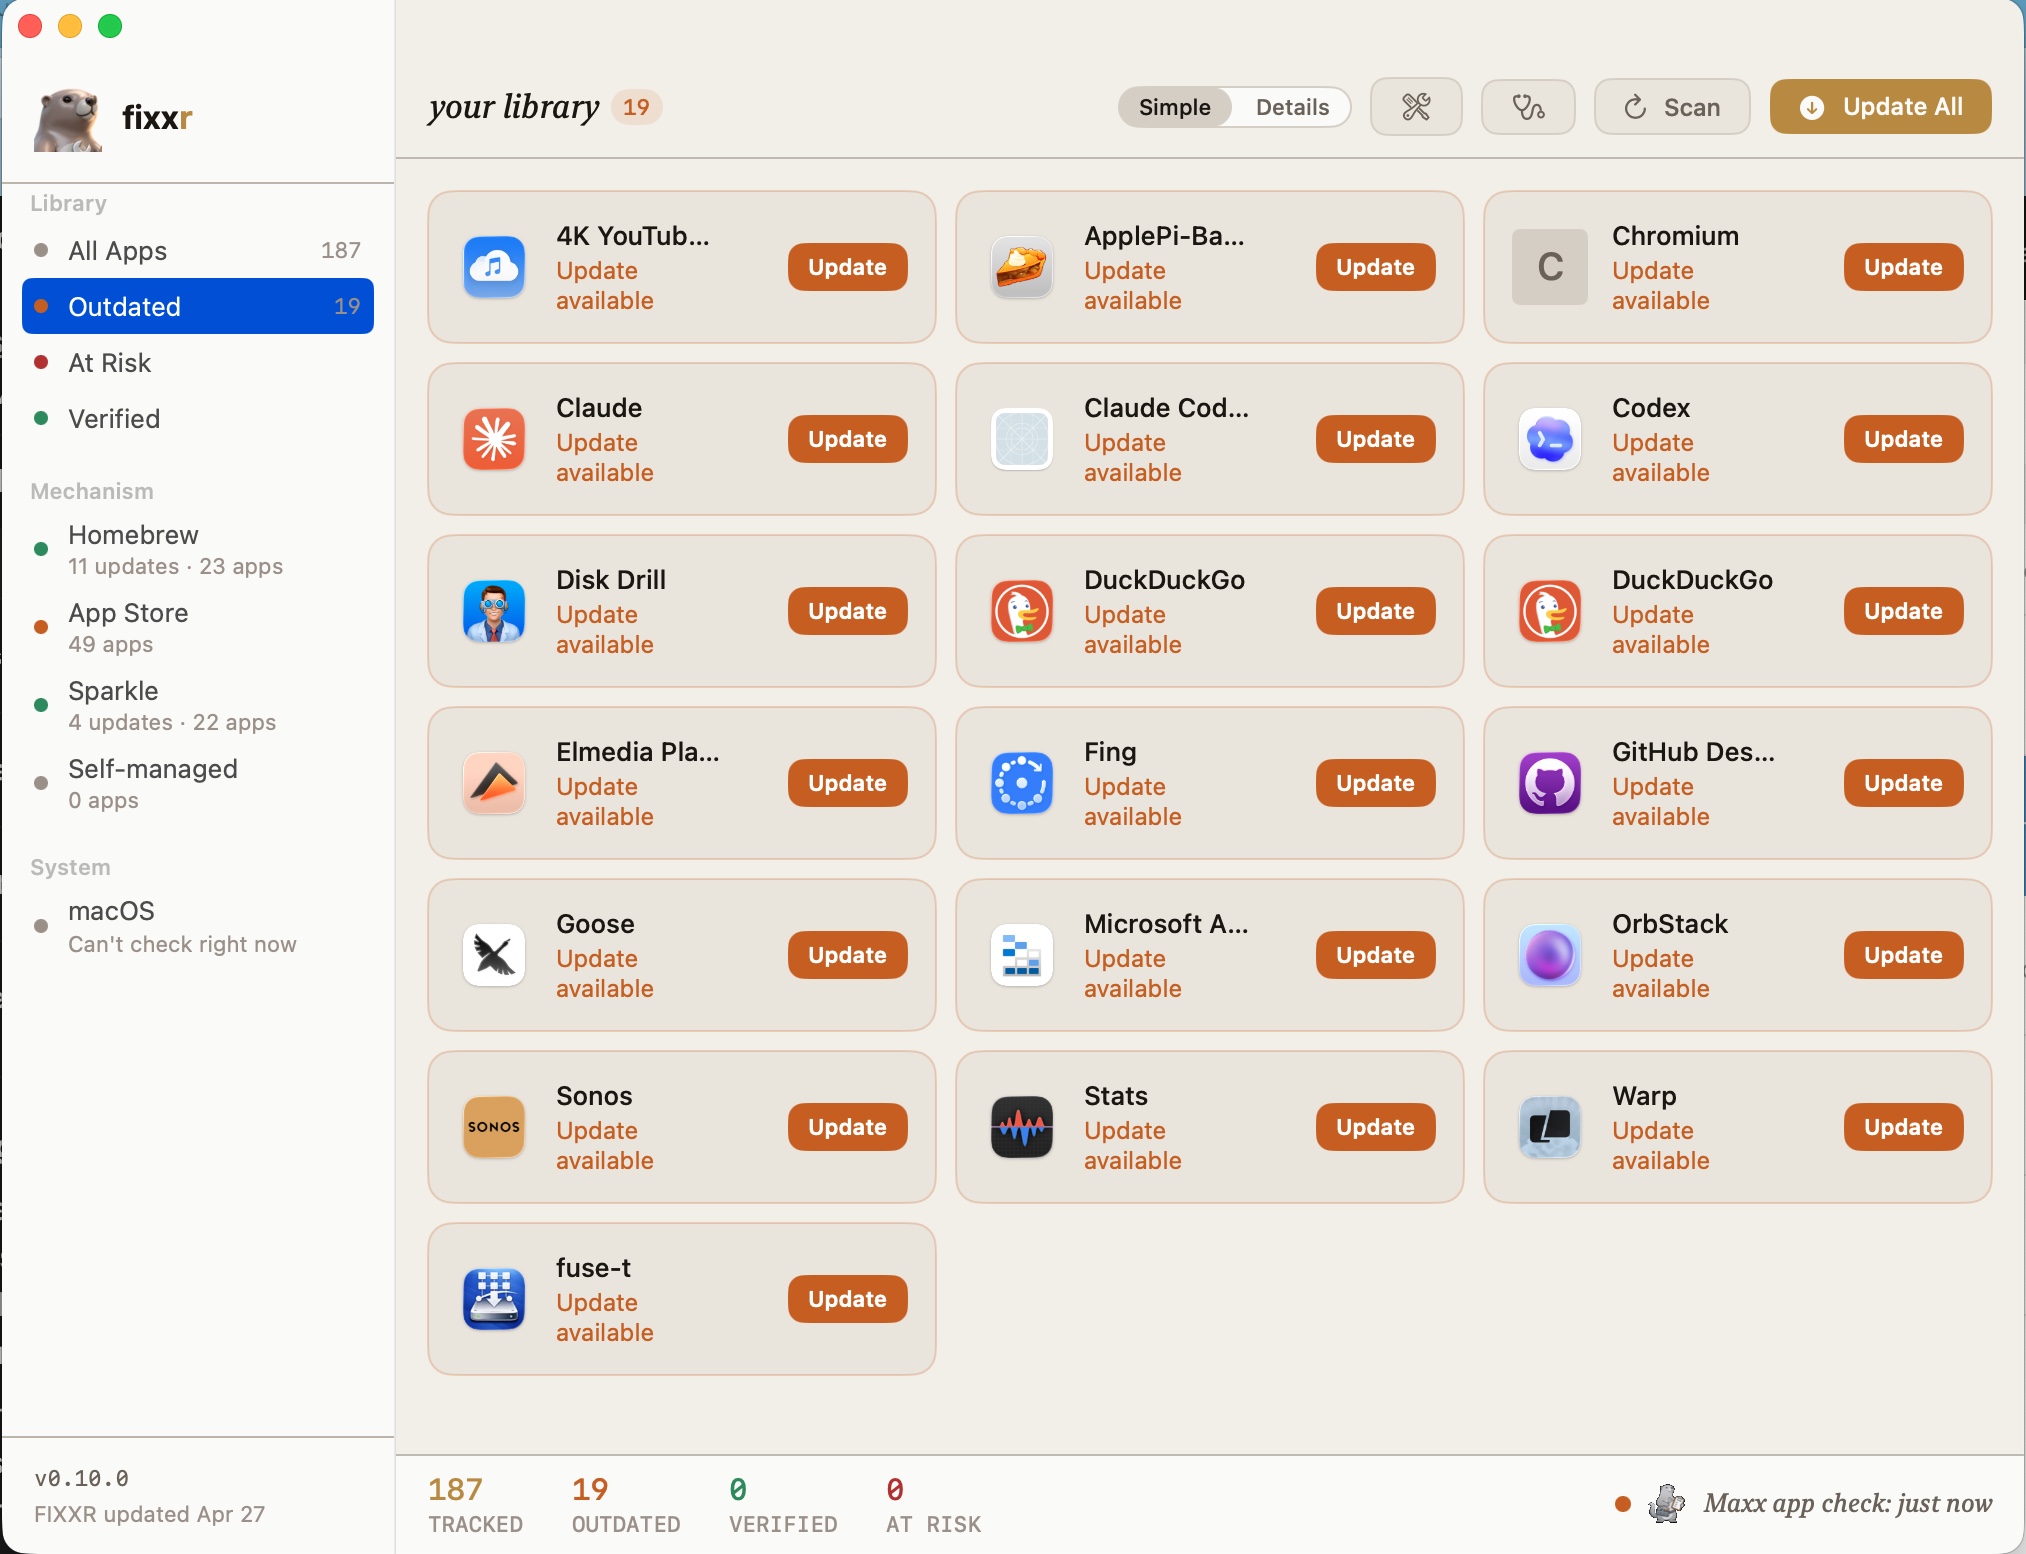2026x1554 pixels.
Task: Click the fuse-t app icon
Action: 493,1299
